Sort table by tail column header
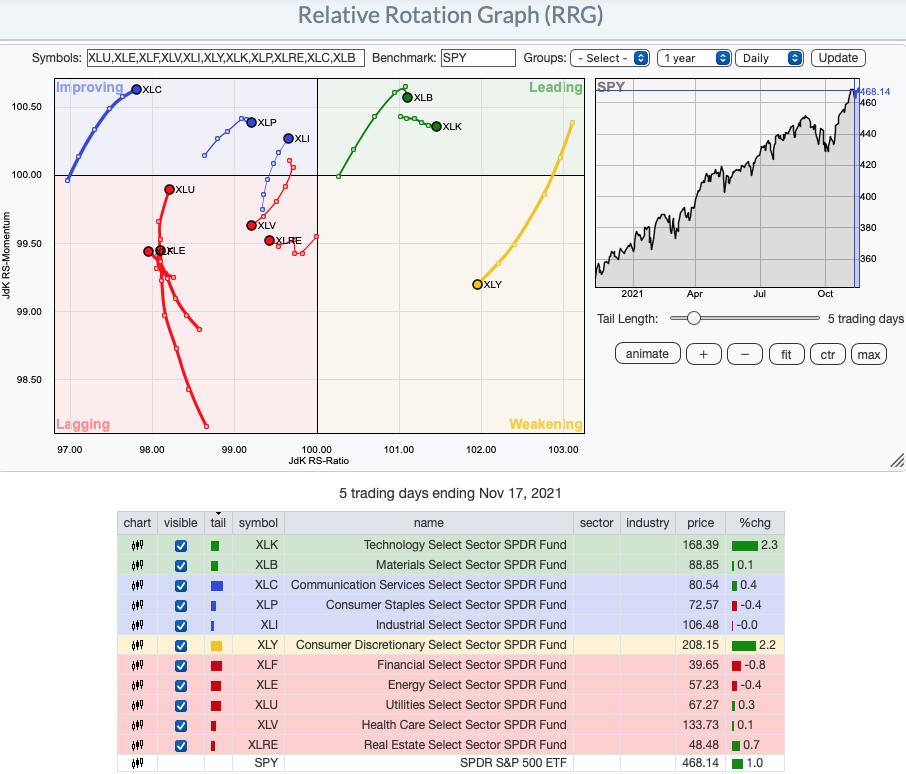906x774 pixels. click(218, 523)
